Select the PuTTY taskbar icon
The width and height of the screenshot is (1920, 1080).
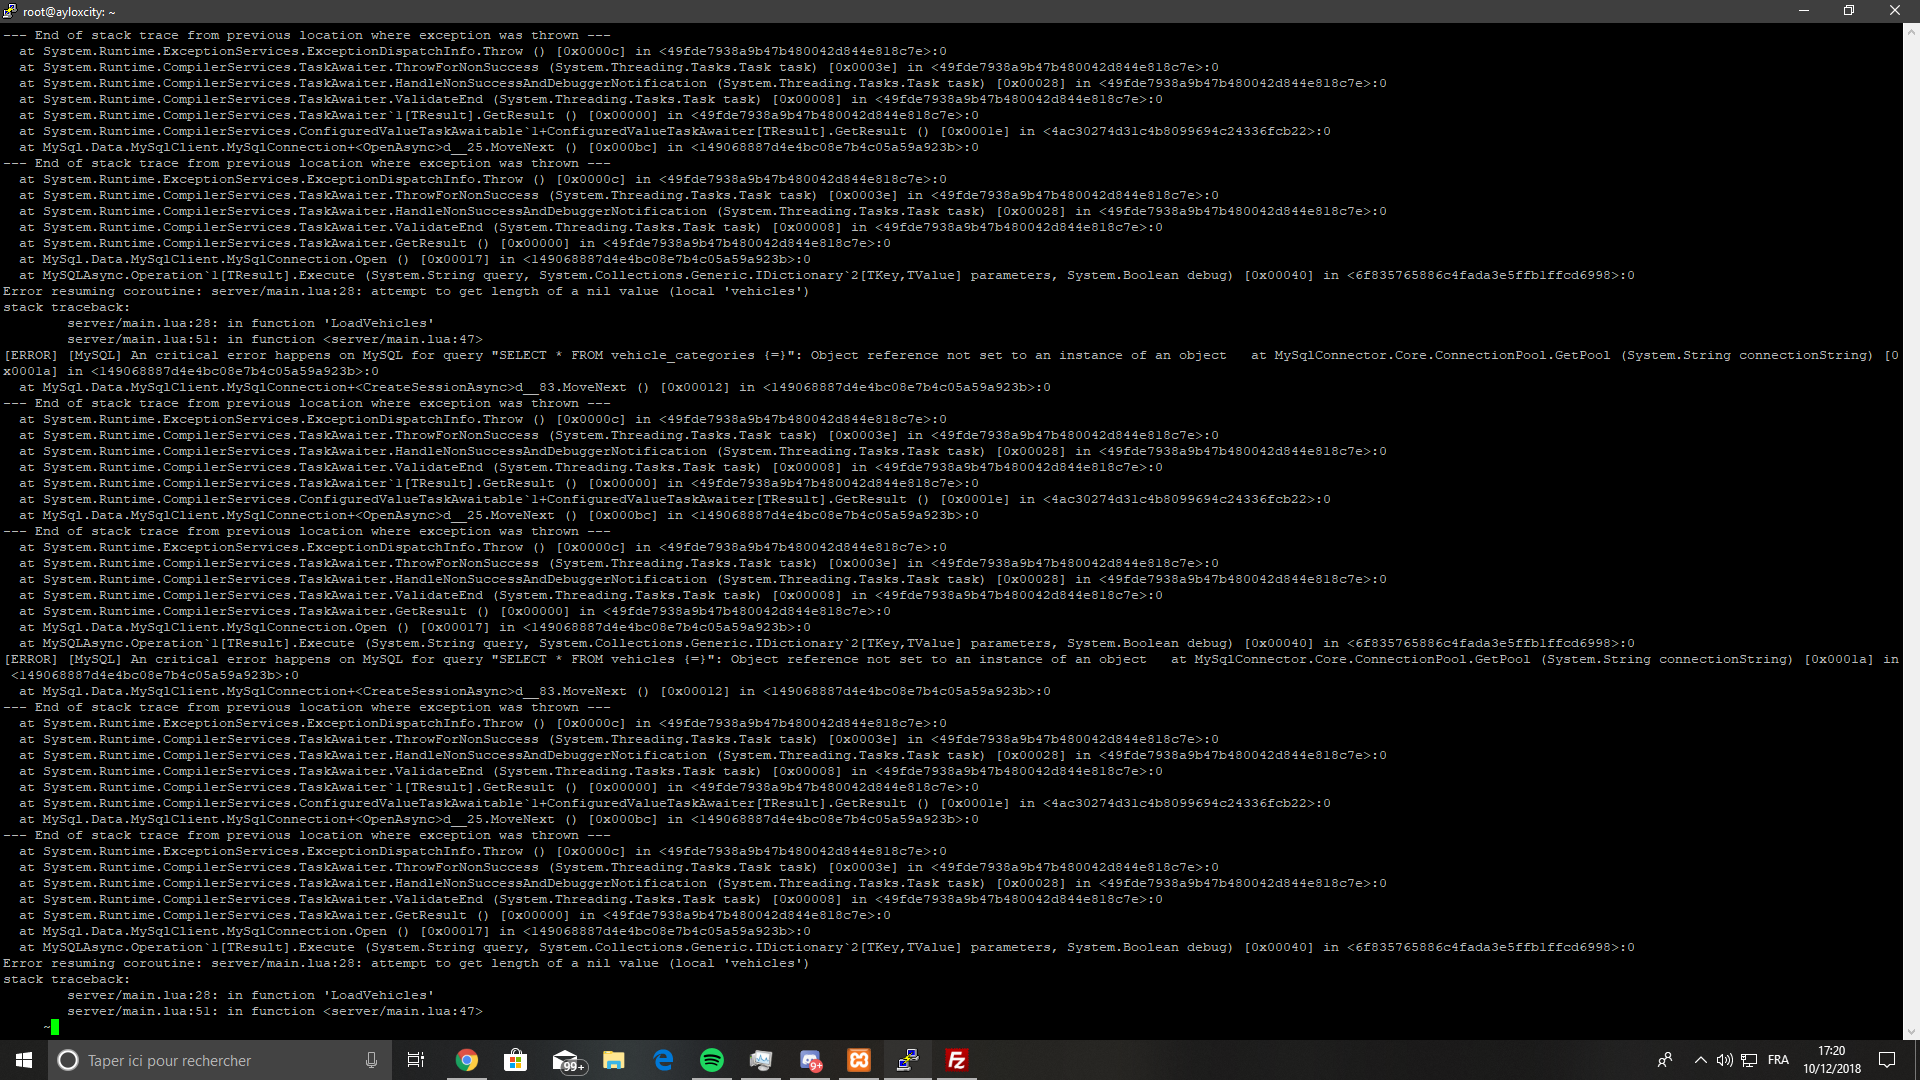coord(908,1060)
